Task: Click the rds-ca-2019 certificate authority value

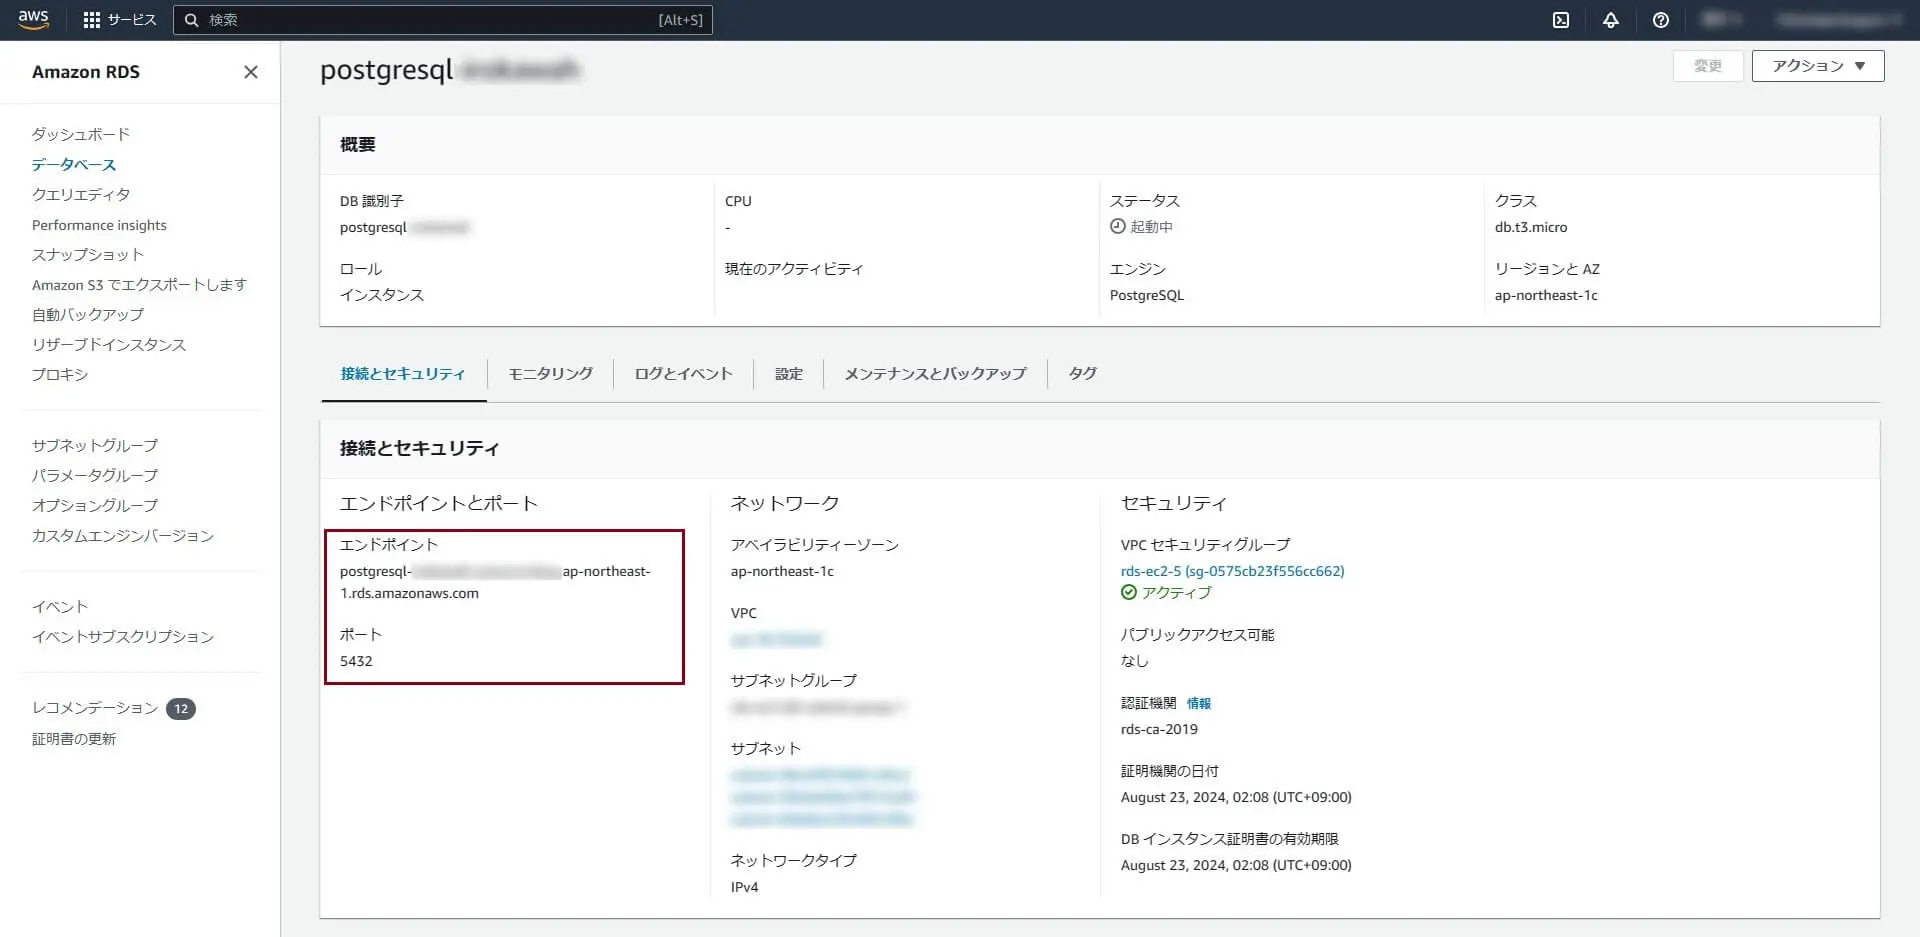Action: pyautogui.click(x=1159, y=729)
